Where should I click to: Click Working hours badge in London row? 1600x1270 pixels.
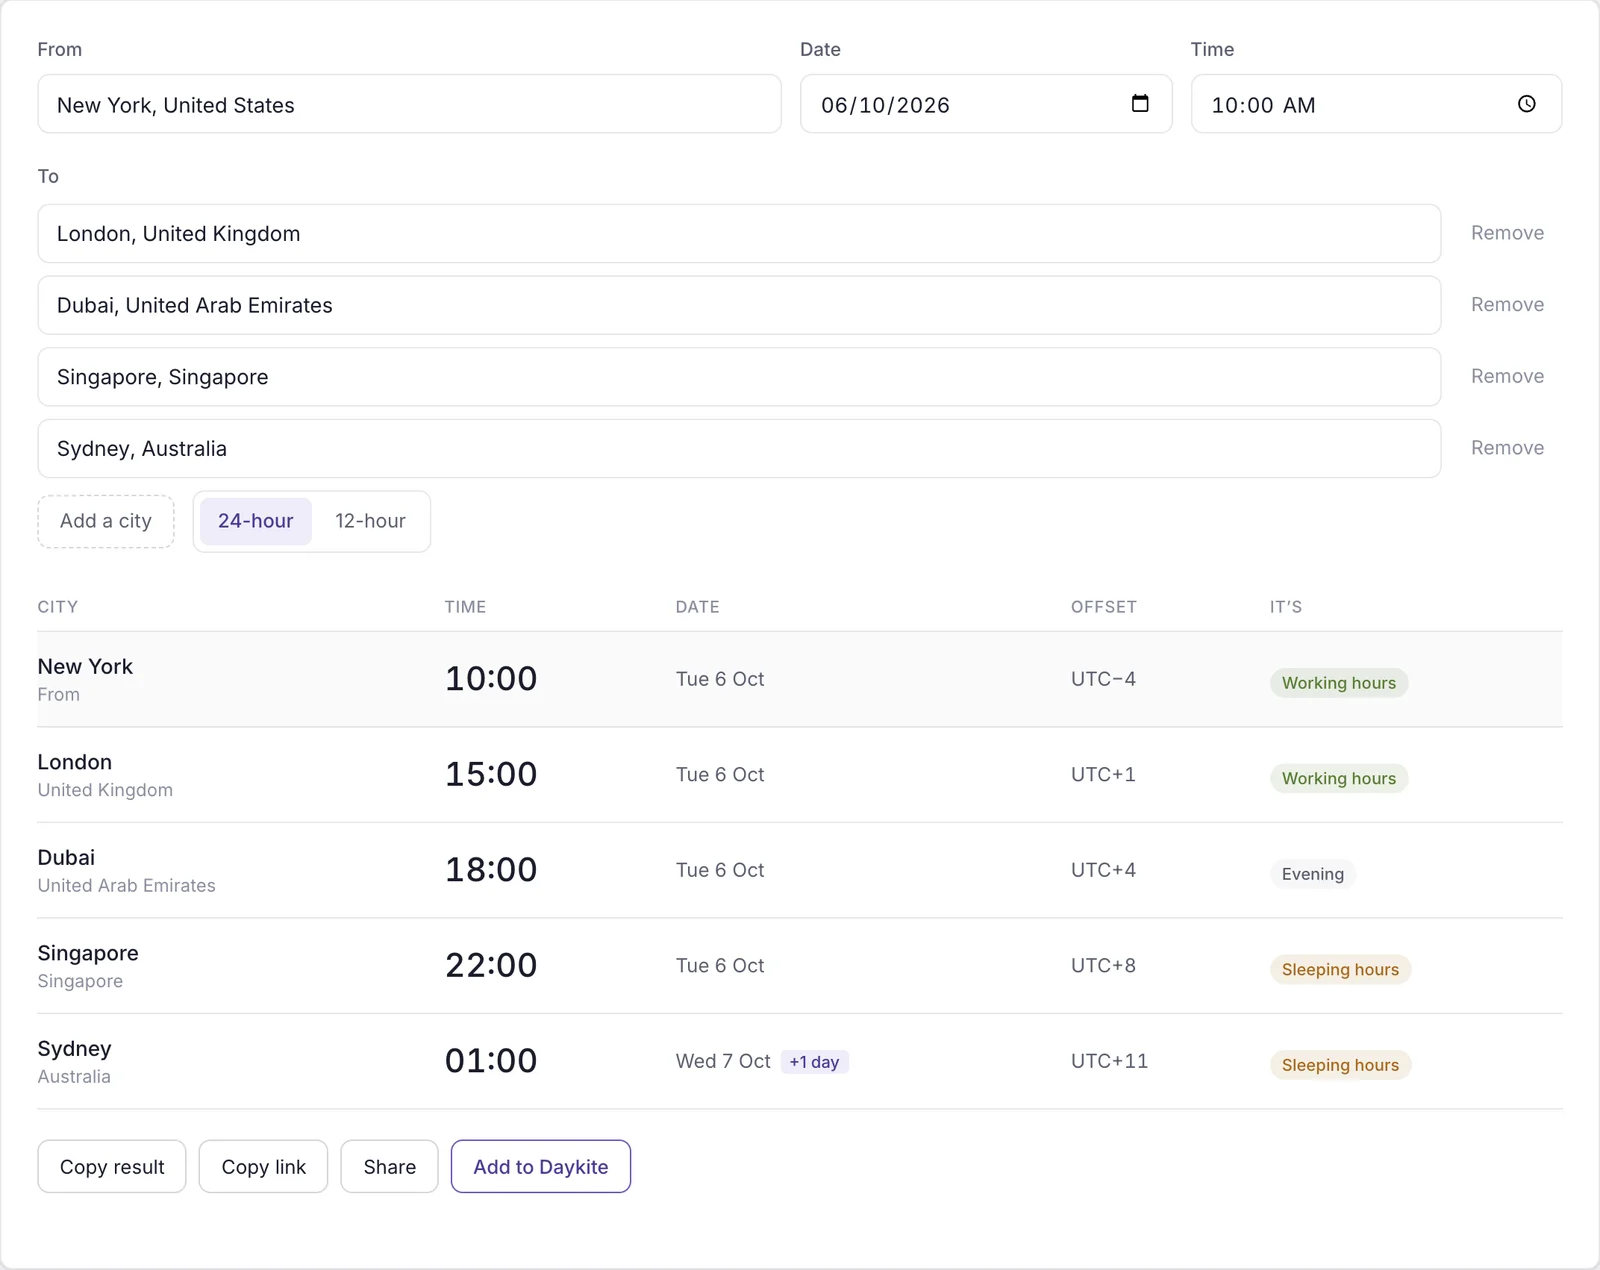click(x=1339, y=779)
